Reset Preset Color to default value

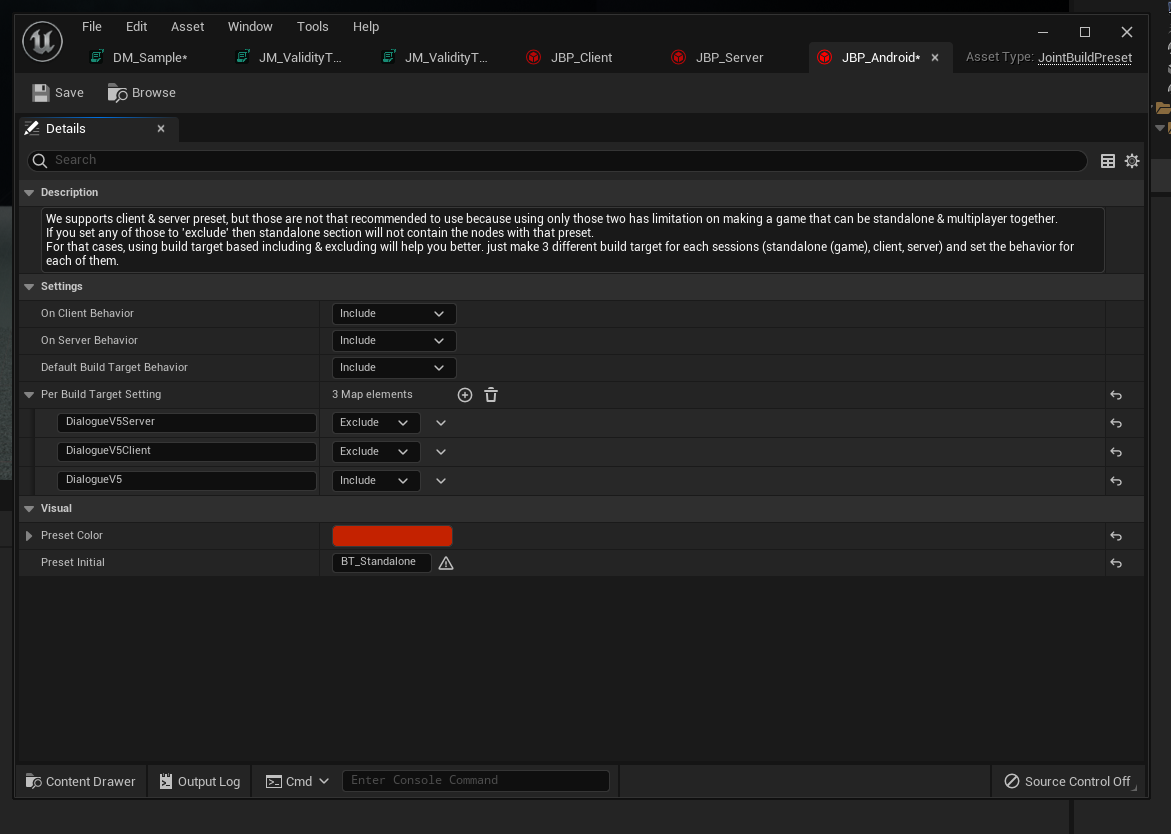point(1116,536)
